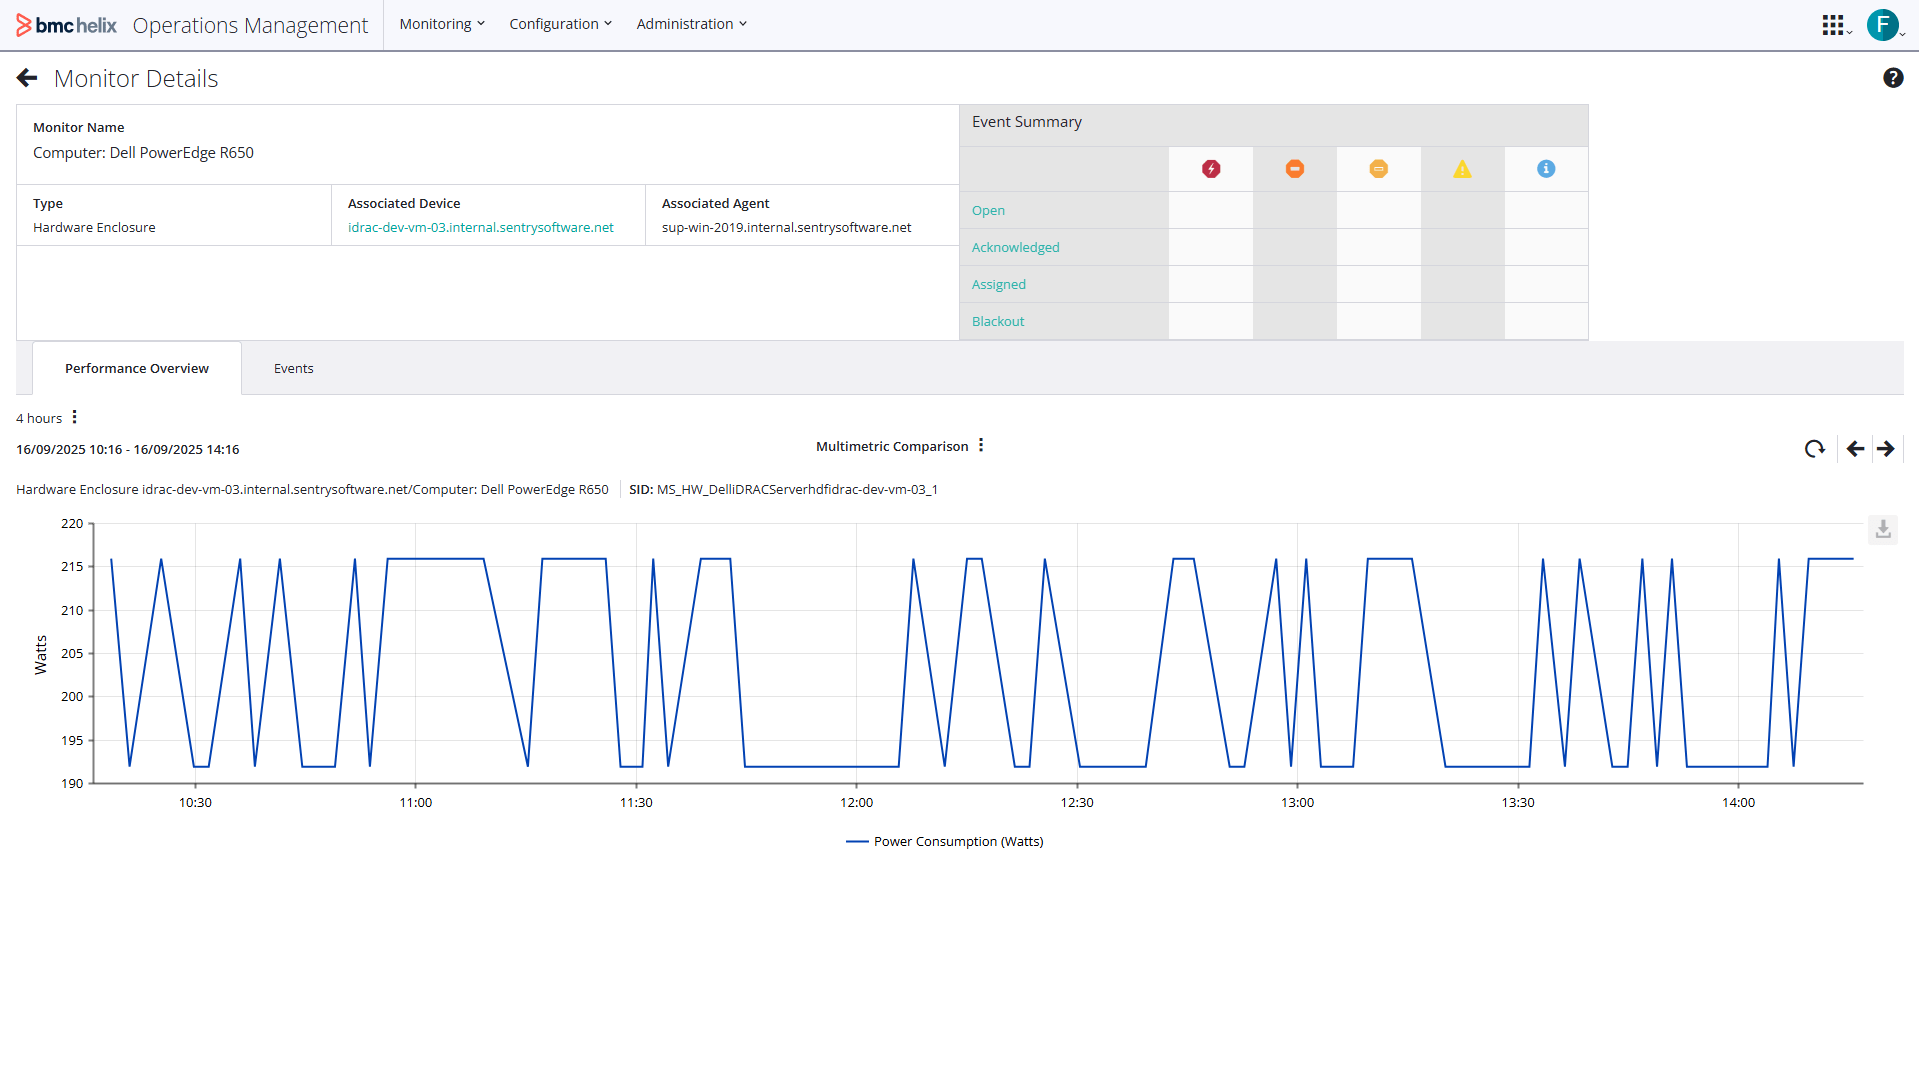Expand the Configuration menu
1919x1079 pixels.
tap(559, 24)
